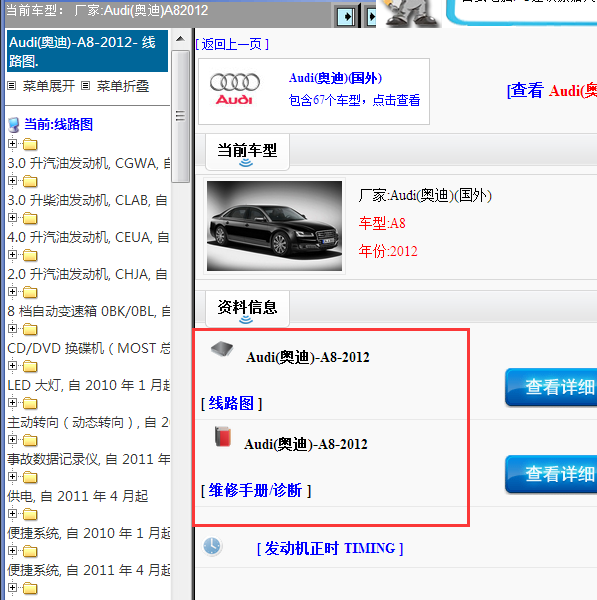Image resolution: width=597 pixels, height=600 pixels.
Task: Select 8 档自动变速箱 0BK/0BL tree item
Action: point(89,311)
